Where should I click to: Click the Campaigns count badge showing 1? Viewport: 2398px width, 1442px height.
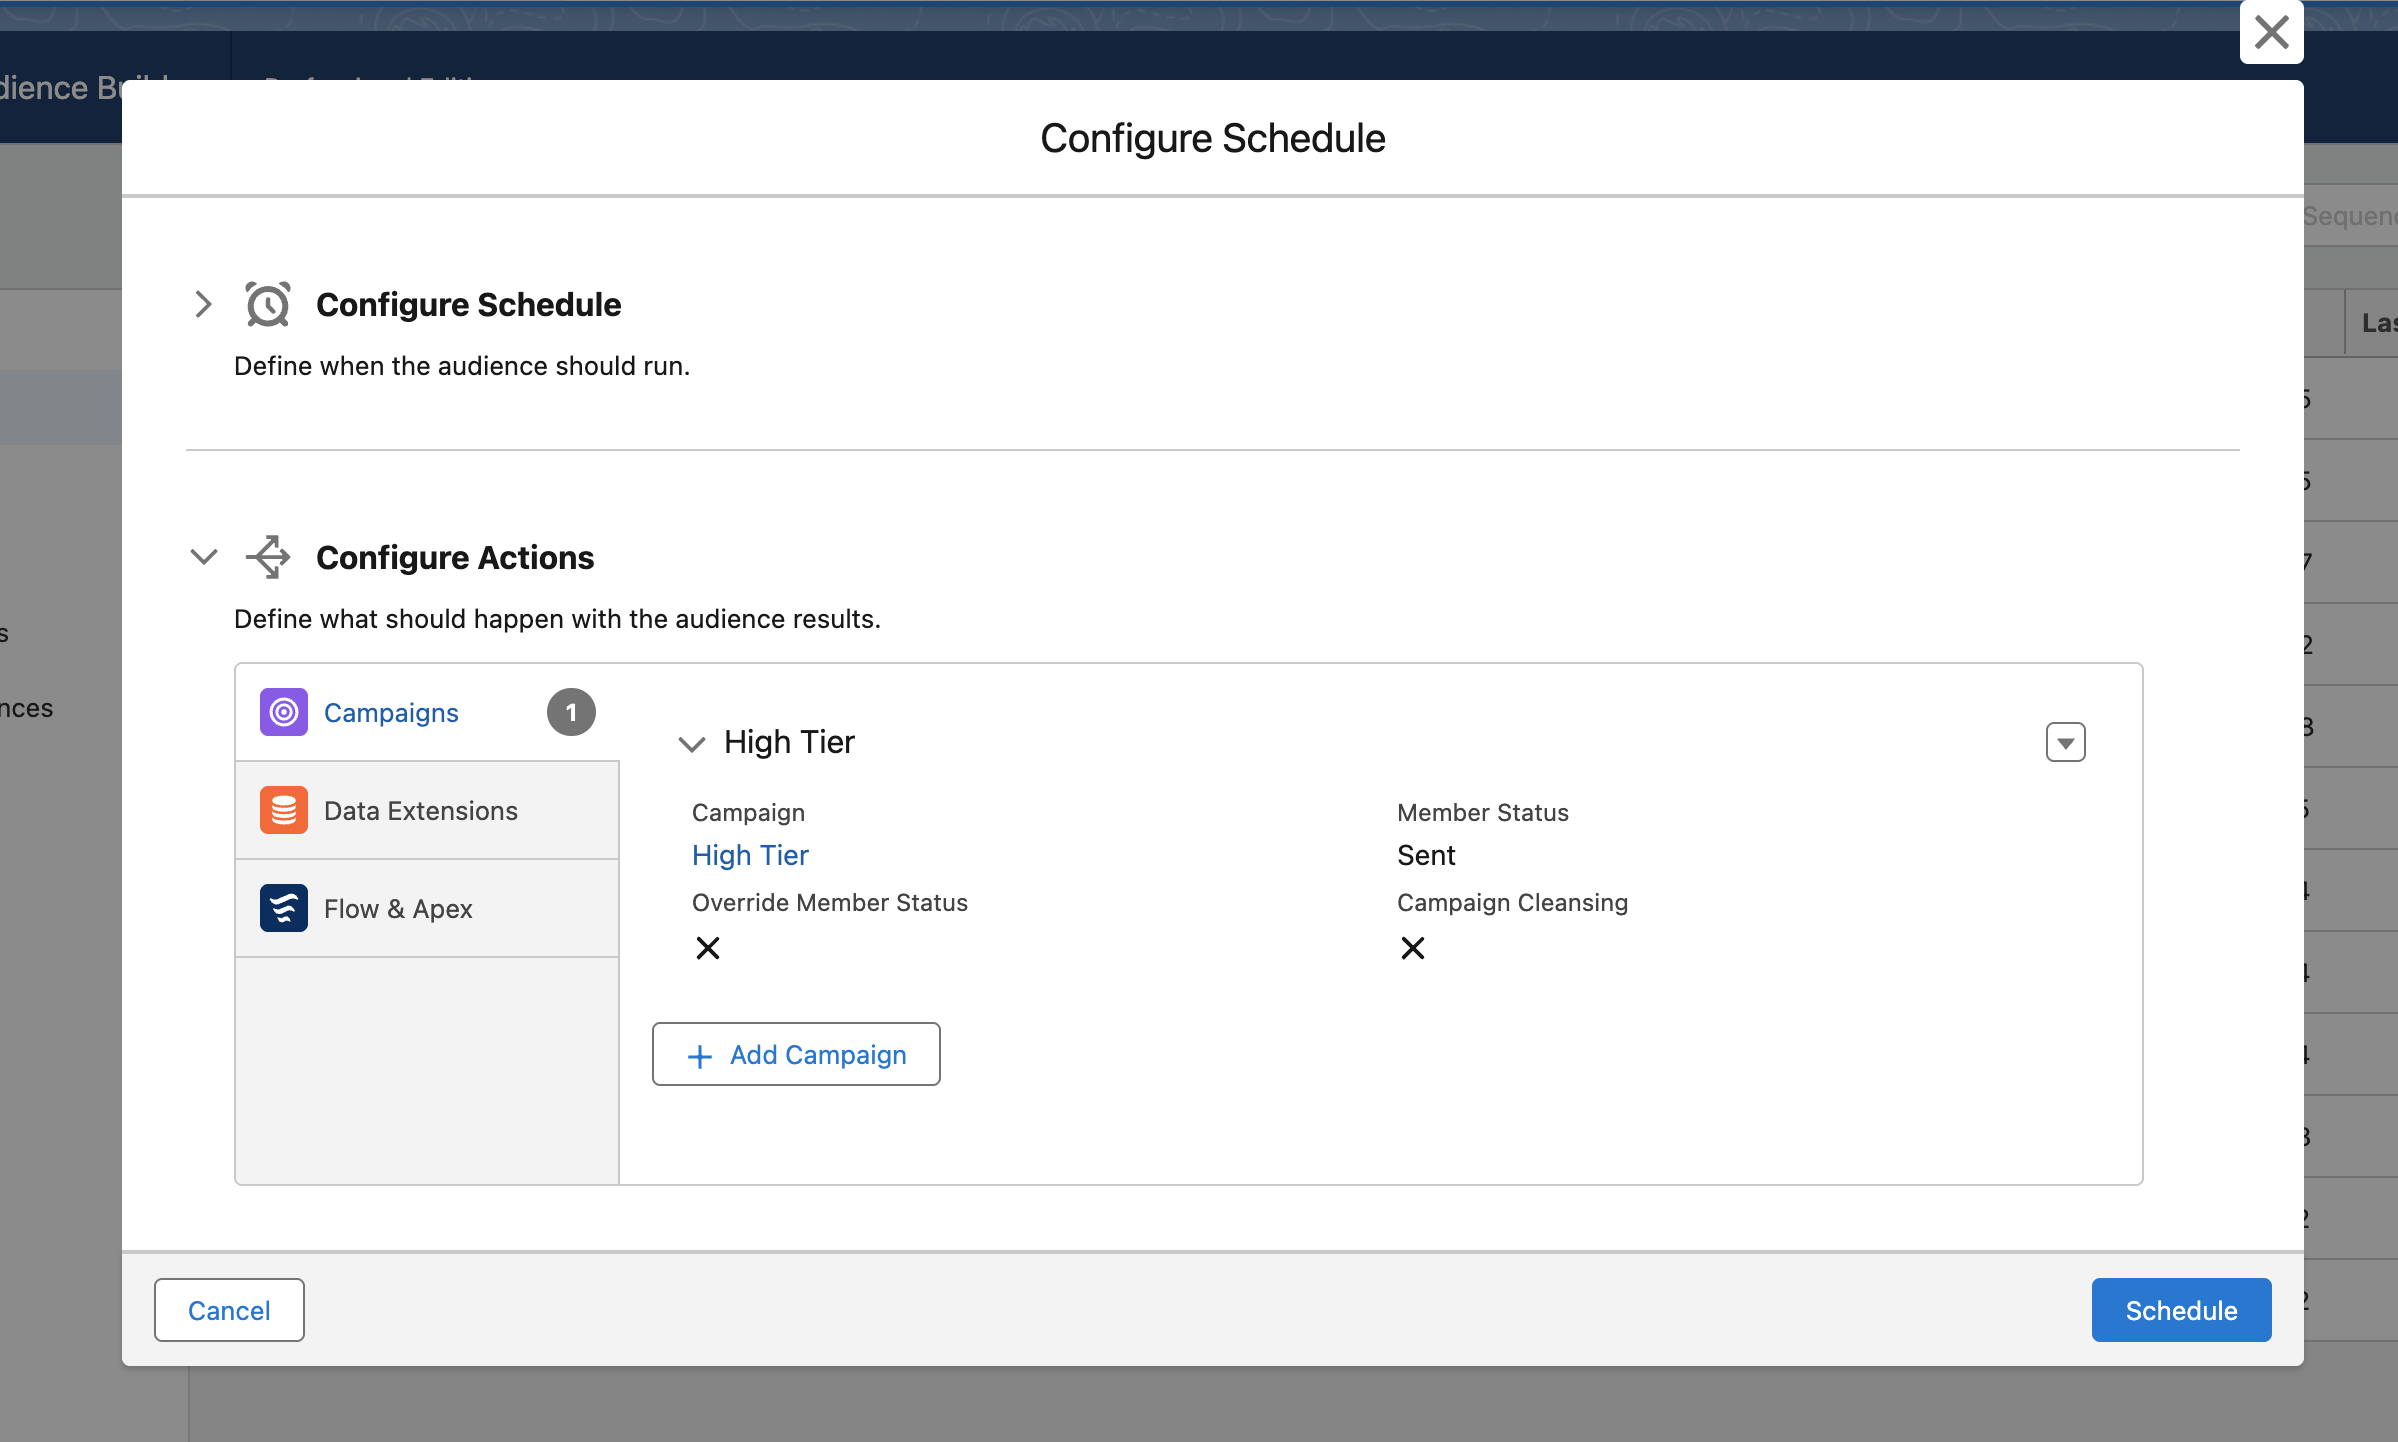click(x=571, y=712)
